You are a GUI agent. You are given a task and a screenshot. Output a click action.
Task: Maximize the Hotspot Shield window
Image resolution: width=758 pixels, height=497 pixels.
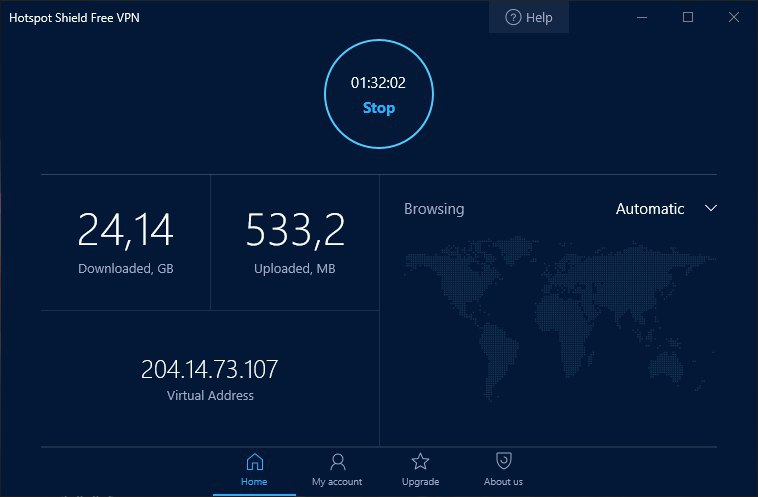coord(688,17)
